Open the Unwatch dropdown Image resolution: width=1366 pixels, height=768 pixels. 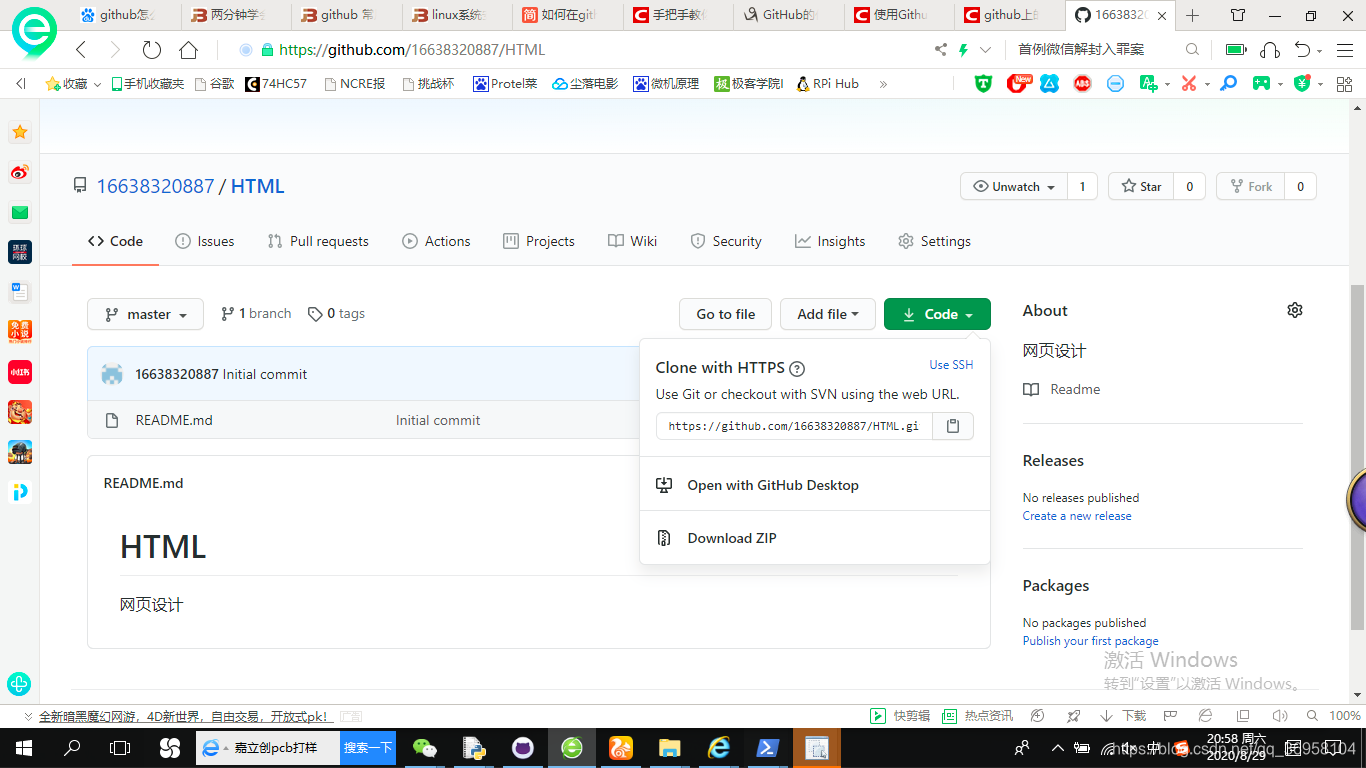[1014, 186]
